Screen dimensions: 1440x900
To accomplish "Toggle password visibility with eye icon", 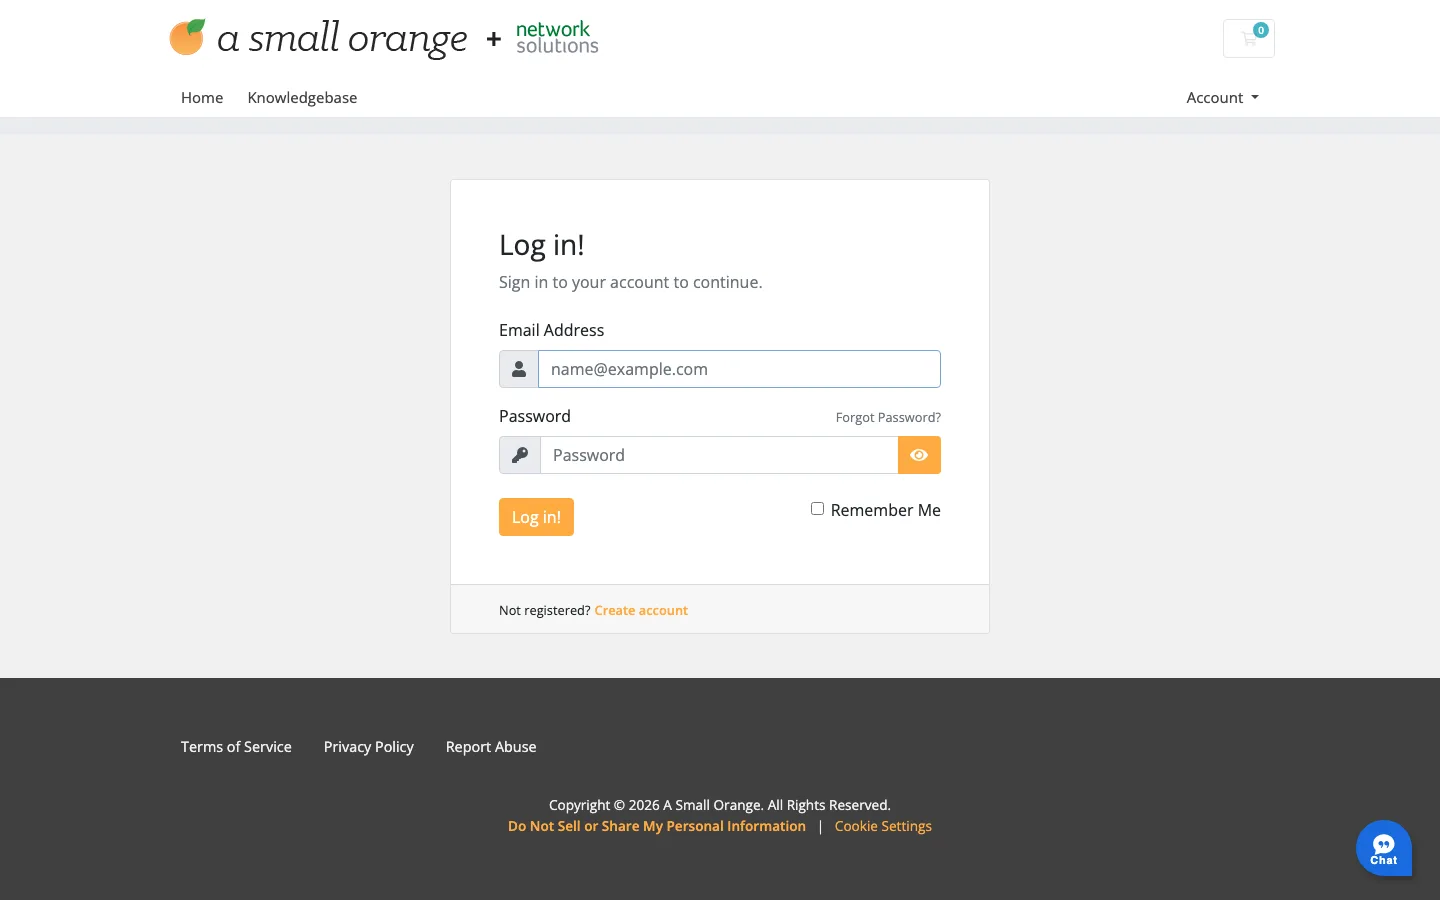I will click(x=919, y=455).
